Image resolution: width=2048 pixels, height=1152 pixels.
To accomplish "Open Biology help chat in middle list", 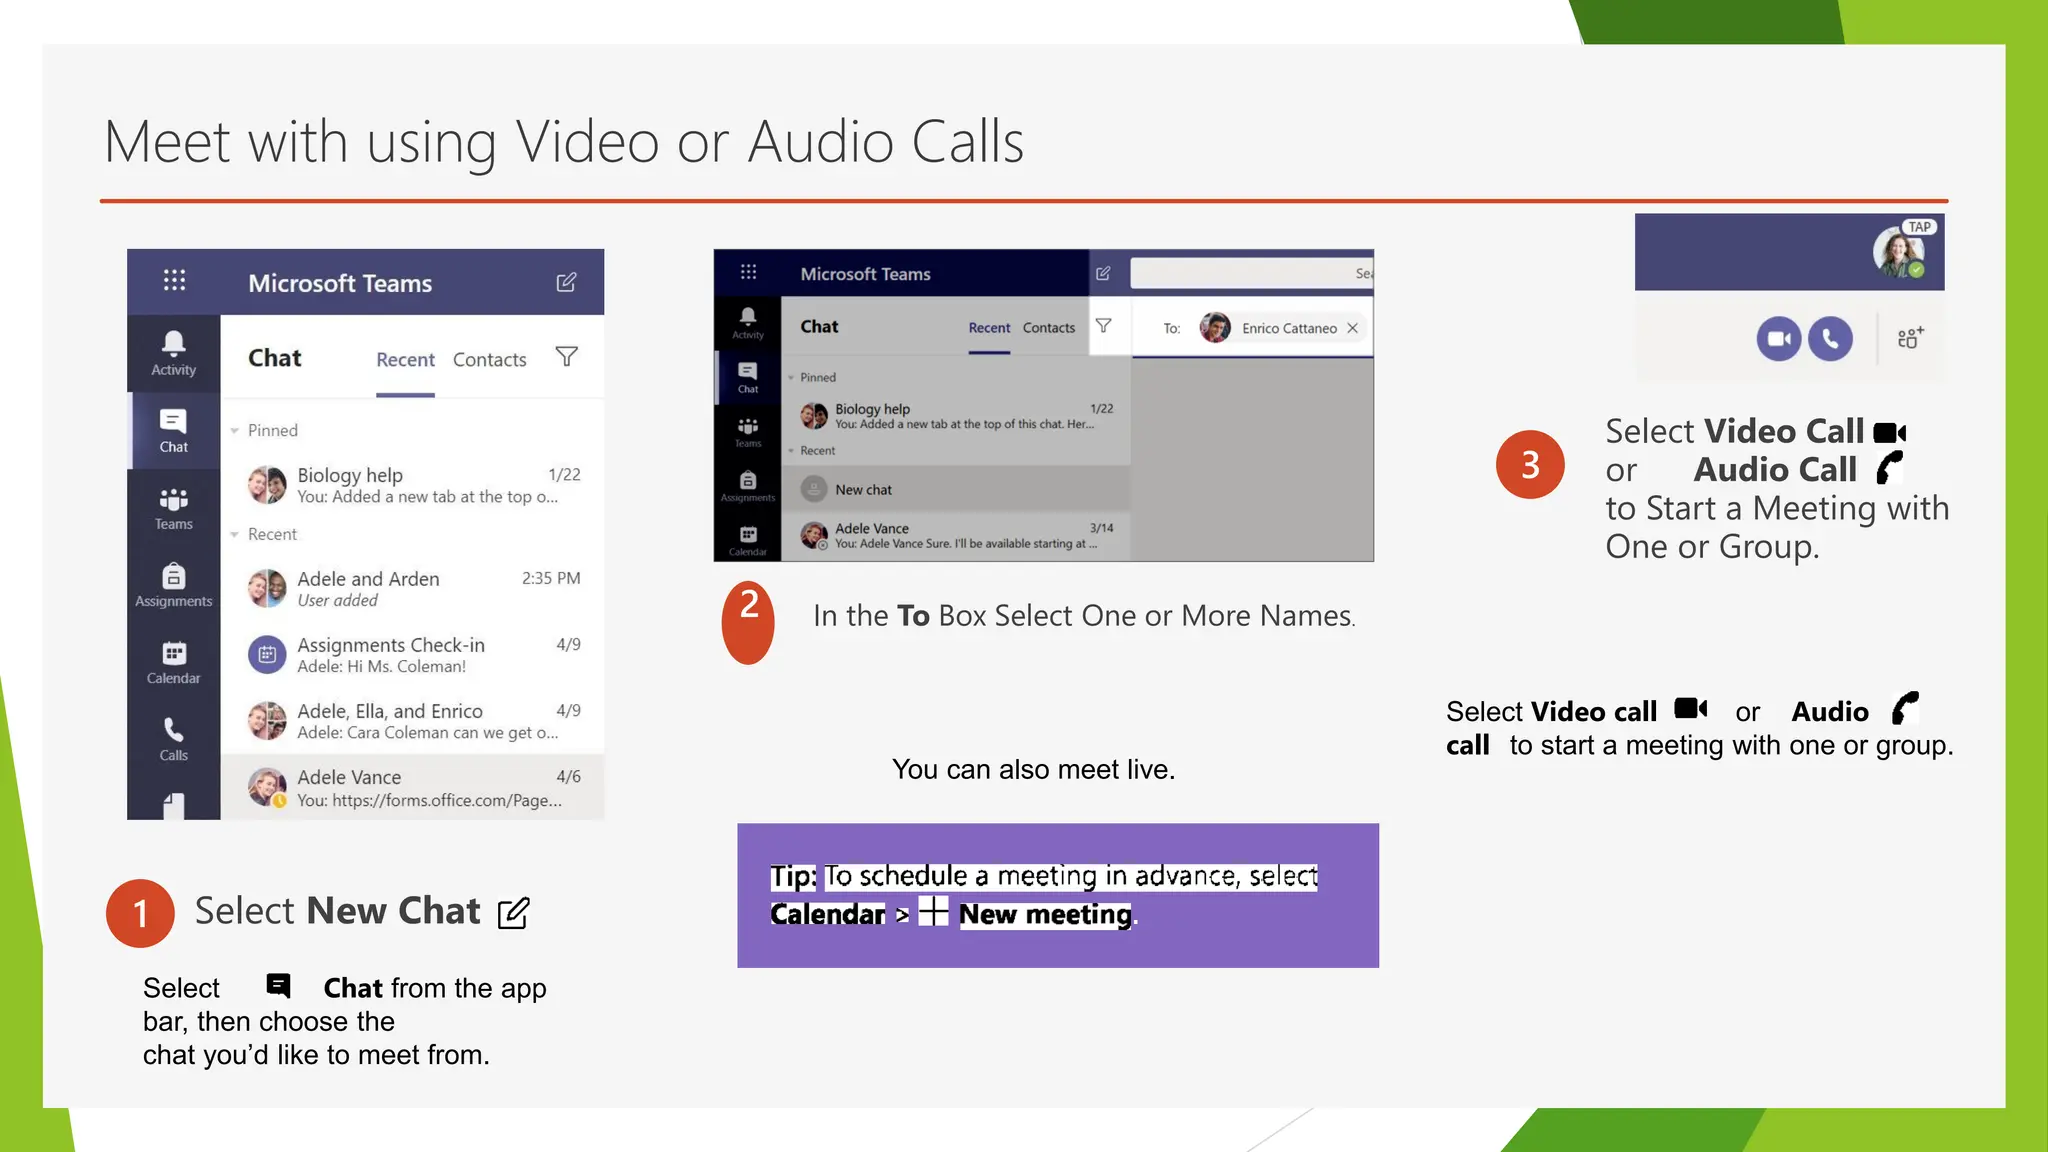I will (x=956, y=416).
